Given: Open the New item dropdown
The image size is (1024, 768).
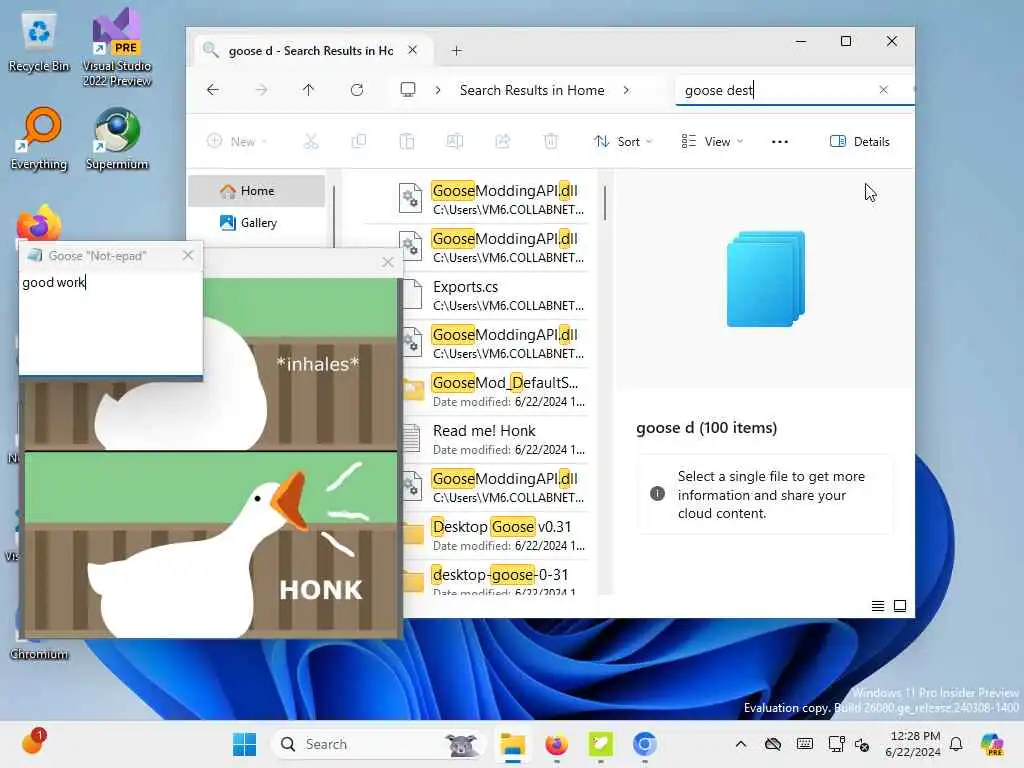Looking at the screenshot, I should coord(237,141).
